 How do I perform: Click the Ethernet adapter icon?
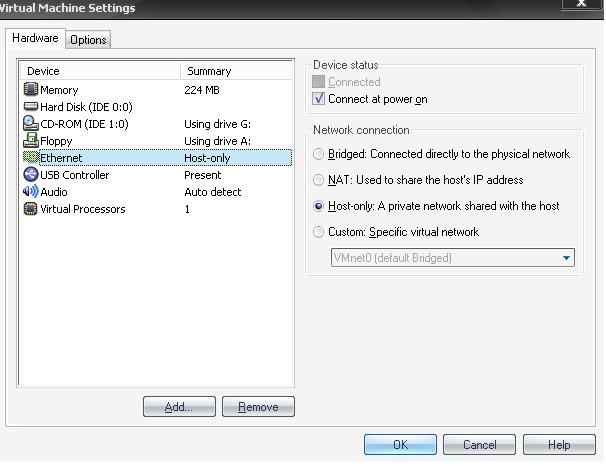30,158
